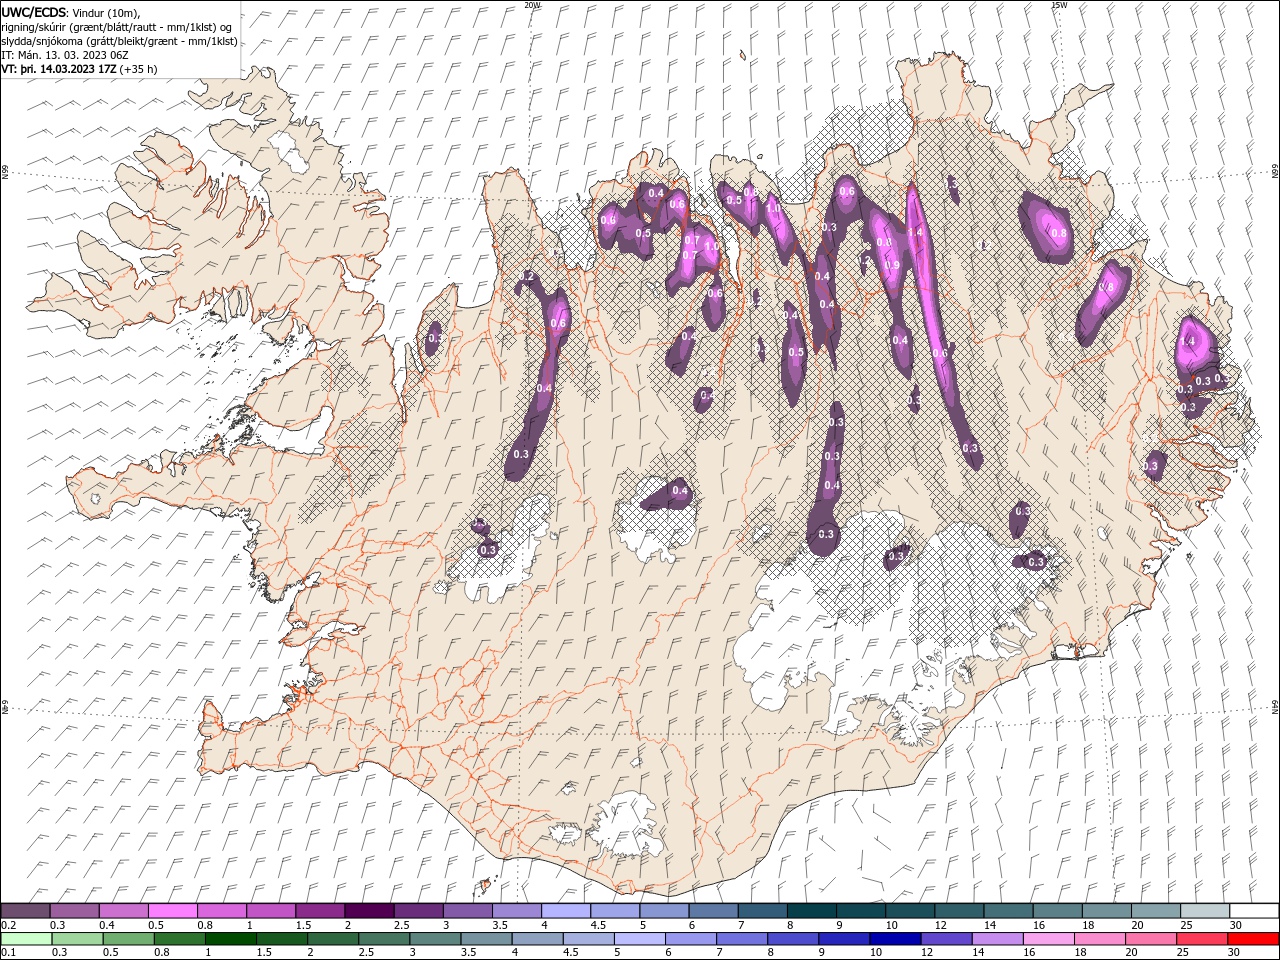This screenshot has height=960, width=1280.
Task: Click the lower legend swatch between 0.3 and 0.5
Action: (x=78, y=939)
